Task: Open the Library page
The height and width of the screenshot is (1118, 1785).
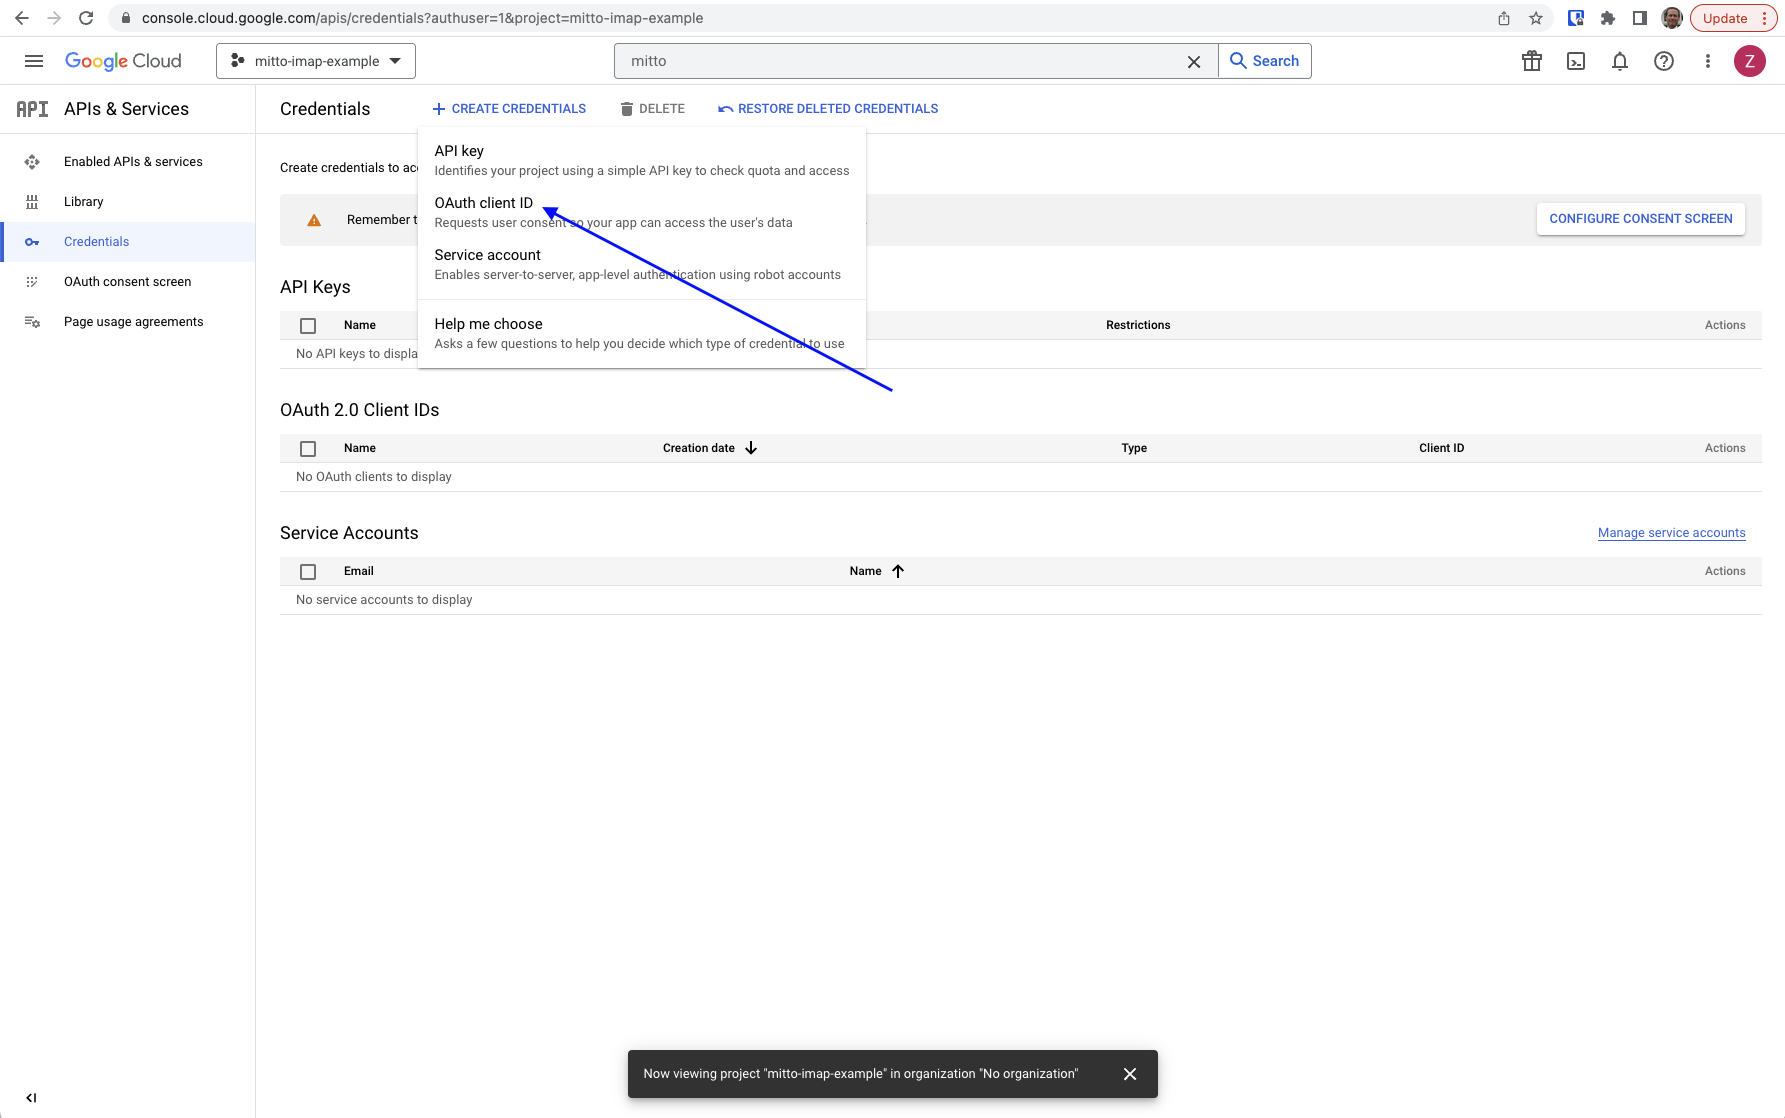Action: point(84,201)
